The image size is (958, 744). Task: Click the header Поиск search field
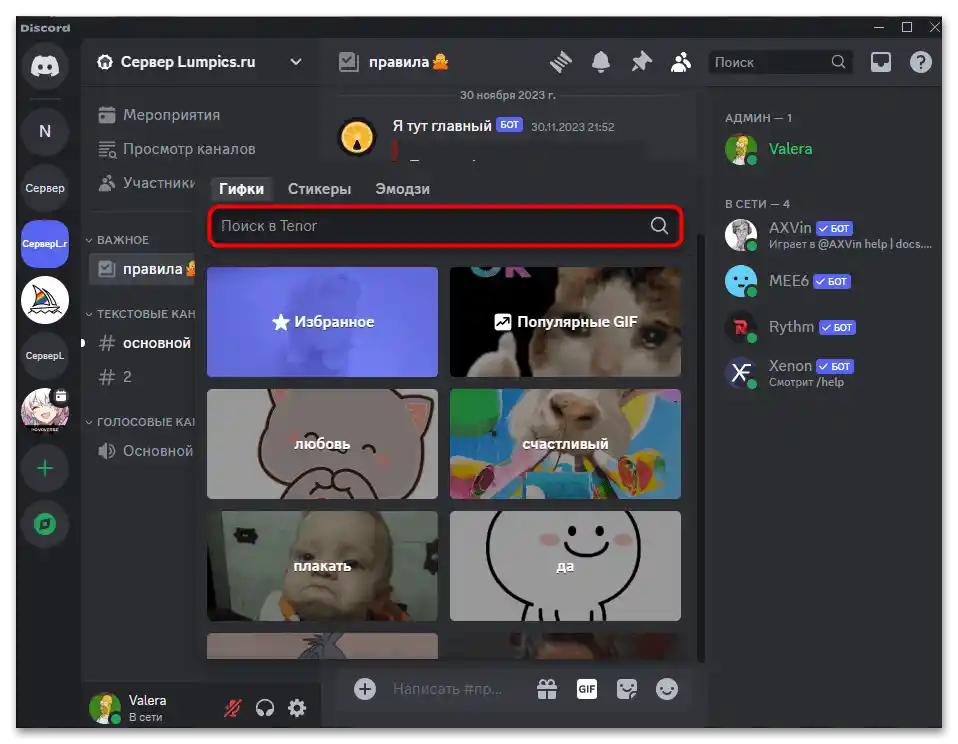point(780,62)
